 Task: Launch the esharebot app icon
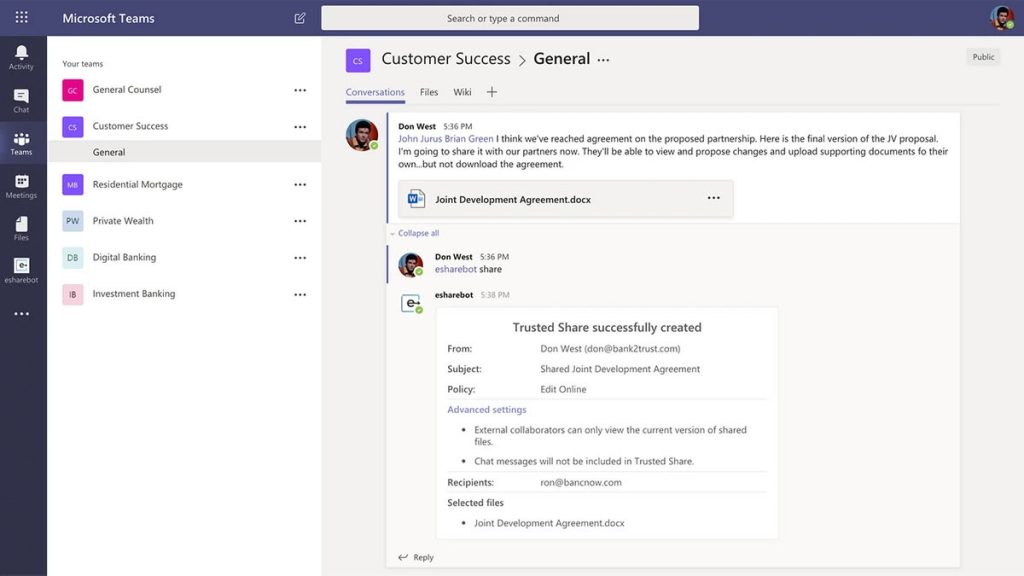21,266
